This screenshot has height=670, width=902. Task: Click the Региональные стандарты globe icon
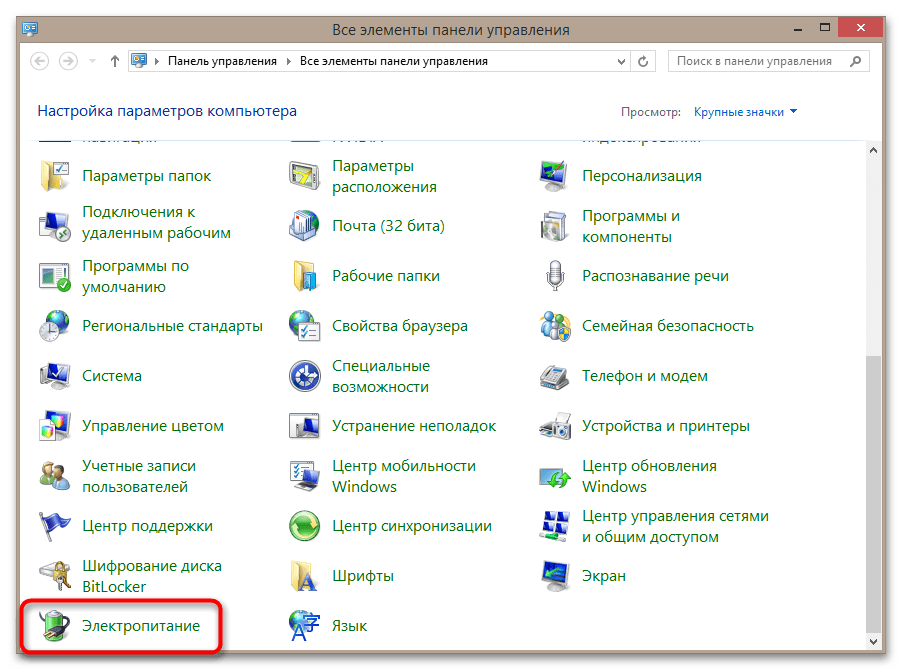pyautogui.click(x=55, y=326)
